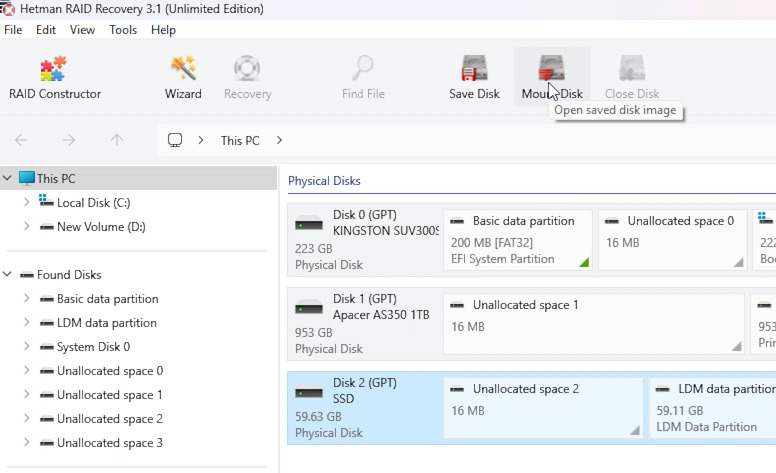Screen dimensions: 776x473
Task: Select Unallocated space 0 tile on Disk 0
Action: [673, 240]
